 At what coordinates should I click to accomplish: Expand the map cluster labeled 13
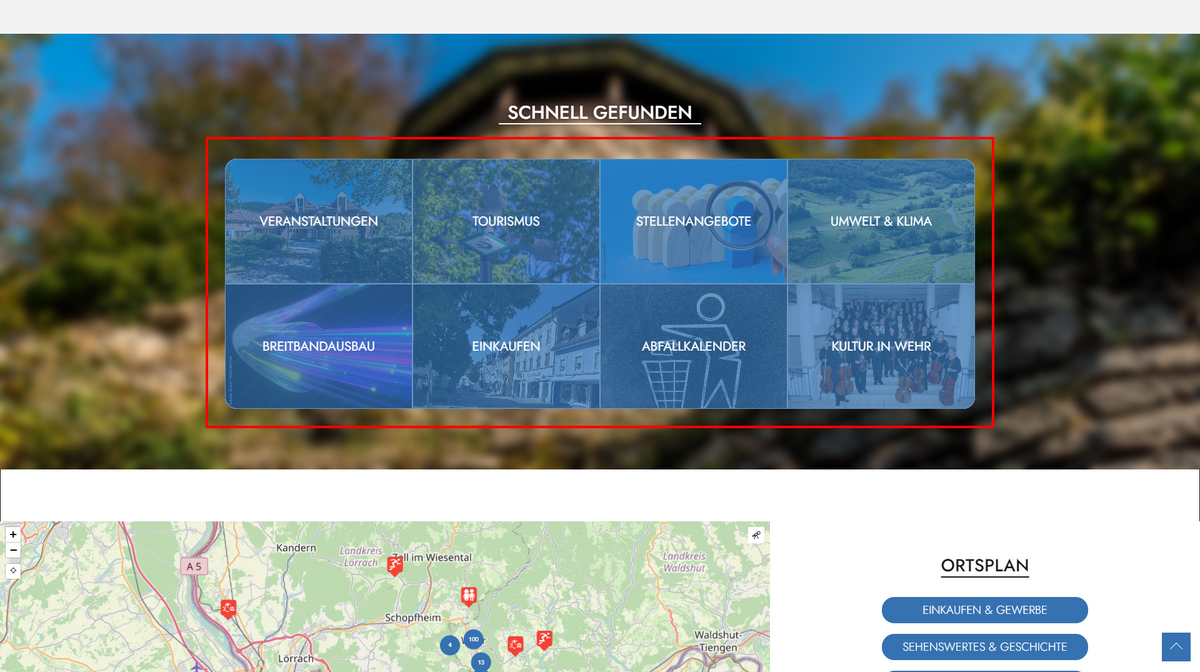click(481, 662)
